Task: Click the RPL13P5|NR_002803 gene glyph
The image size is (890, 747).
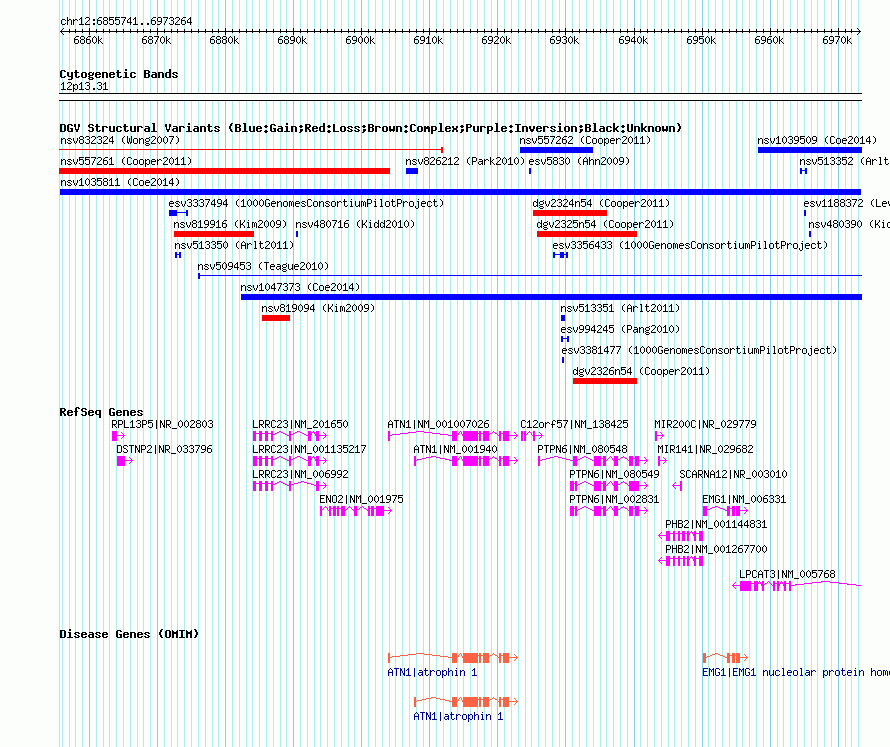Action: tap(118, 436)
